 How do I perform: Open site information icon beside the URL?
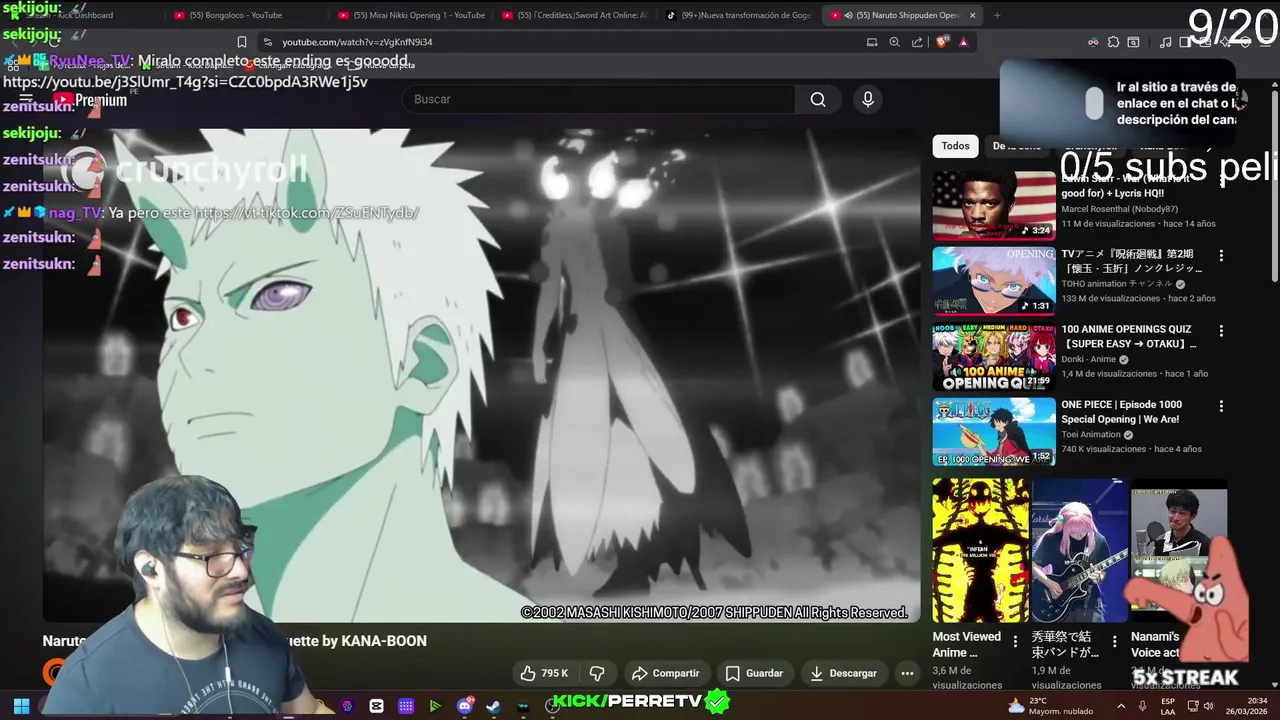pos(267,42)
